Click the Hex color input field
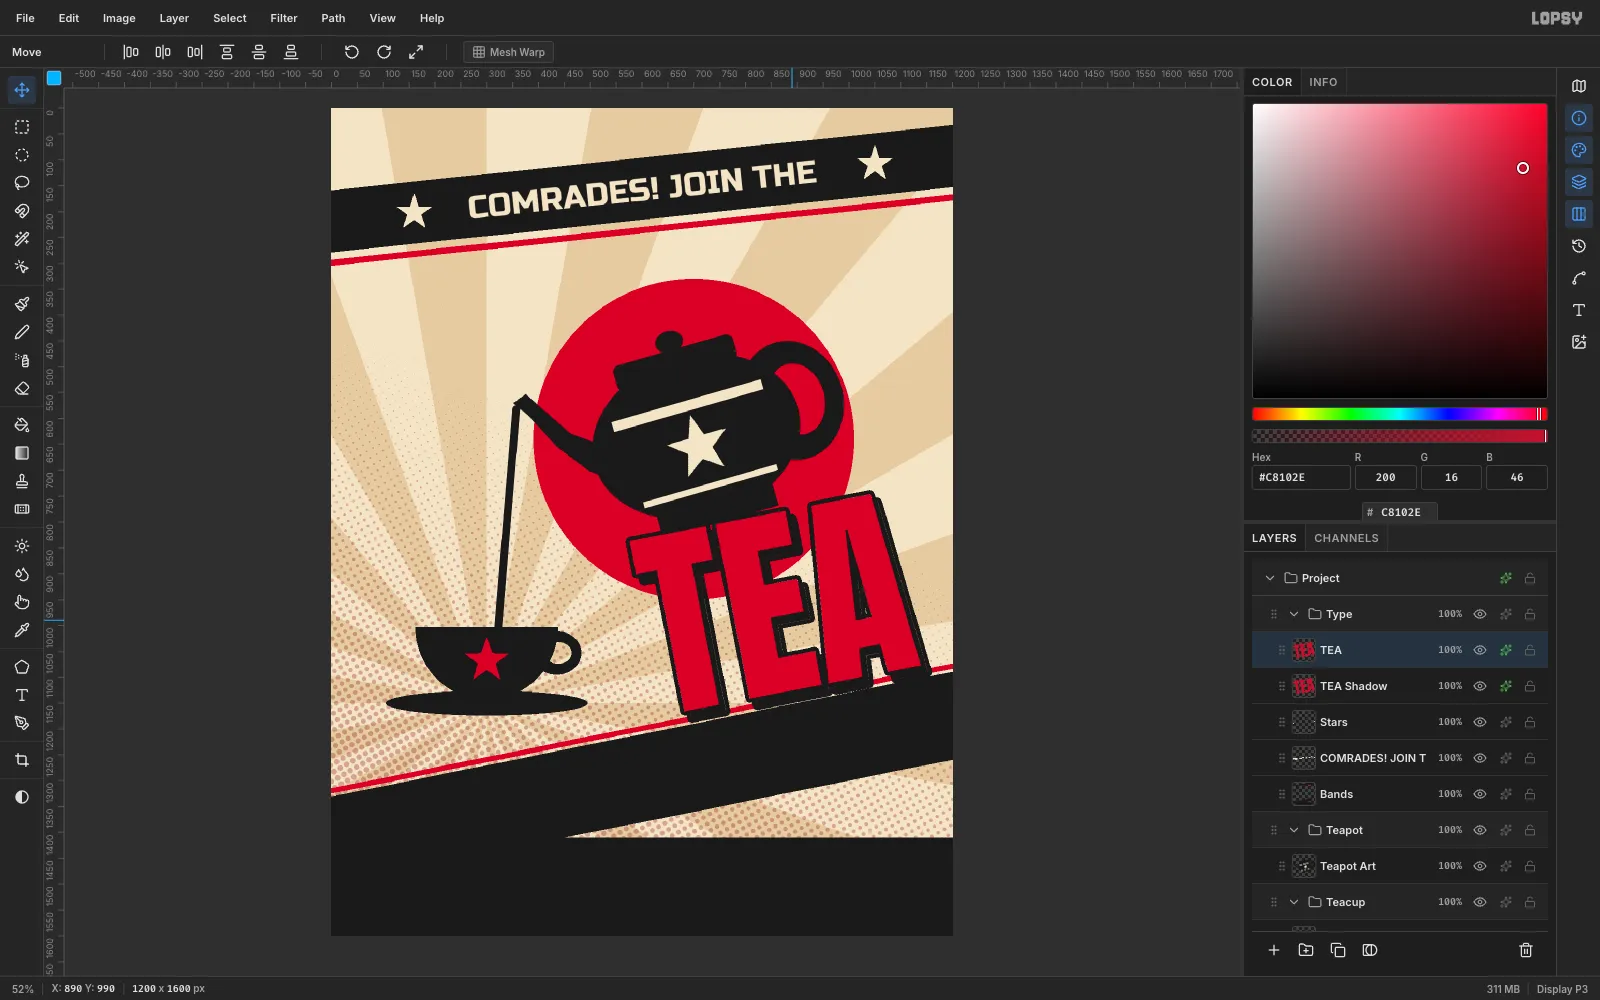The height and width of the screenshot is (1000, 1600). click(x=1301, y=478)
